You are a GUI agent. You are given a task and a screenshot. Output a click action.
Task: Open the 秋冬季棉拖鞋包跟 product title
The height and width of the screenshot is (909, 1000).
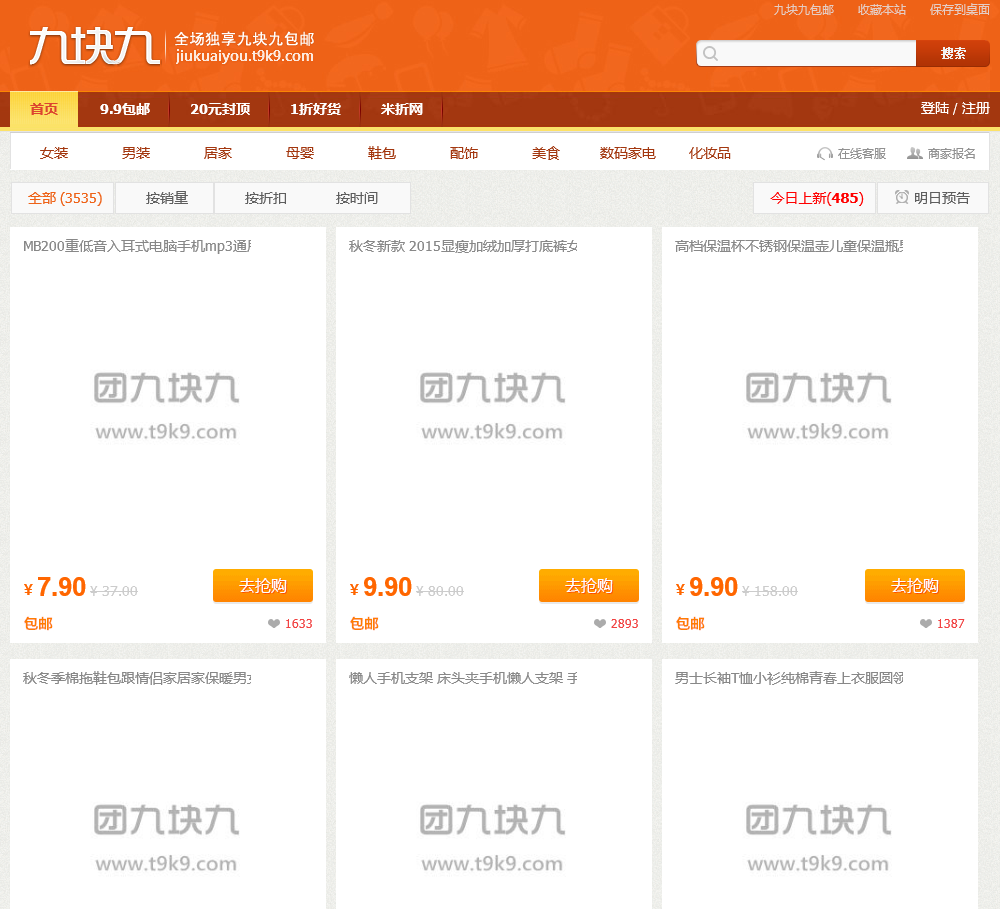(137, 678)
